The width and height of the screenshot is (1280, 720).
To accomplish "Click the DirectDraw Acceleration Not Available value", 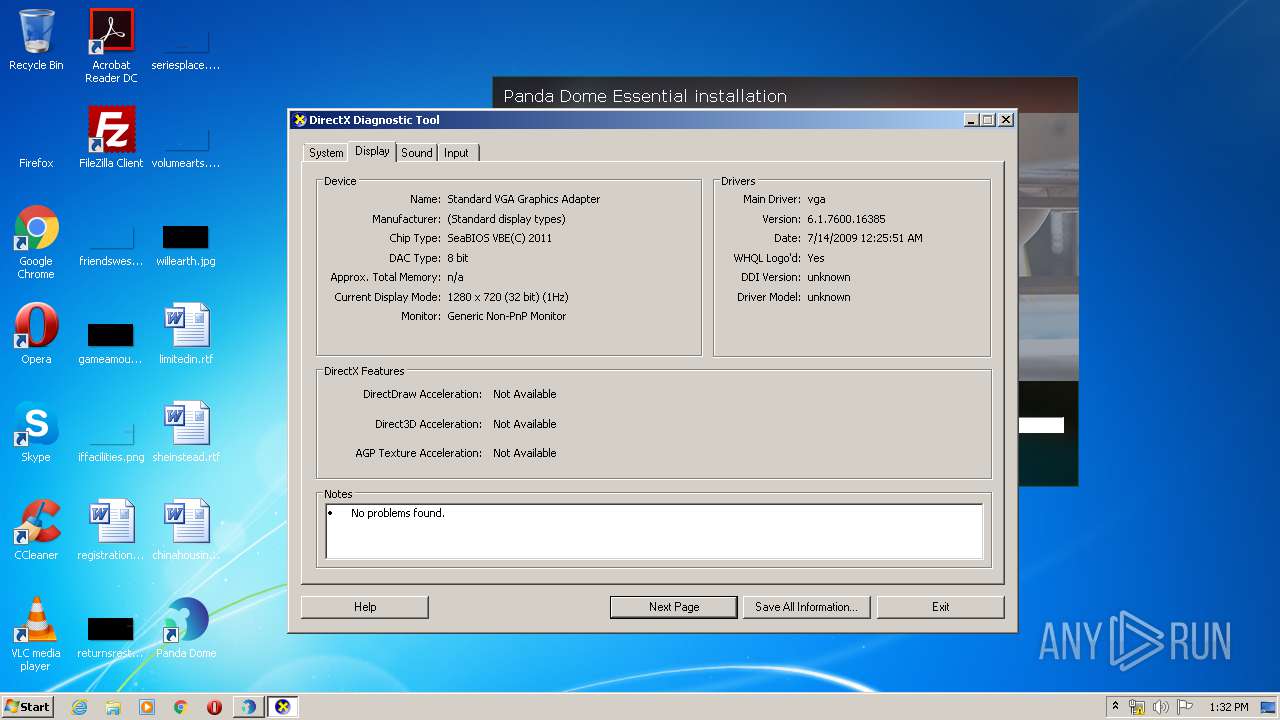I will pyautogui.click(x=524, y=394).
